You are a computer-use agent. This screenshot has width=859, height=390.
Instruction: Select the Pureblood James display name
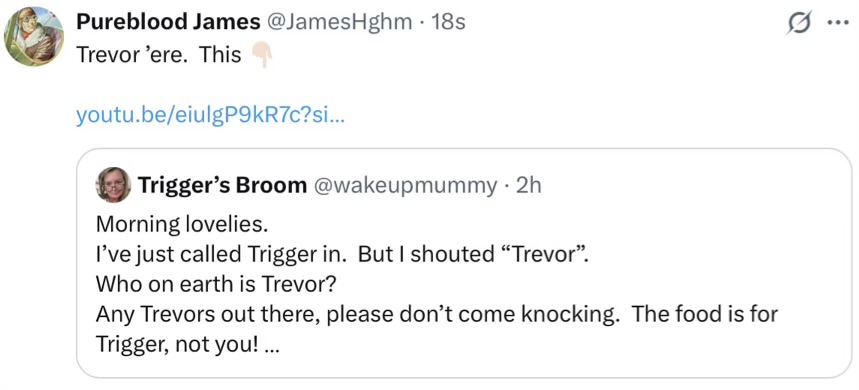(x=168, y=22)
